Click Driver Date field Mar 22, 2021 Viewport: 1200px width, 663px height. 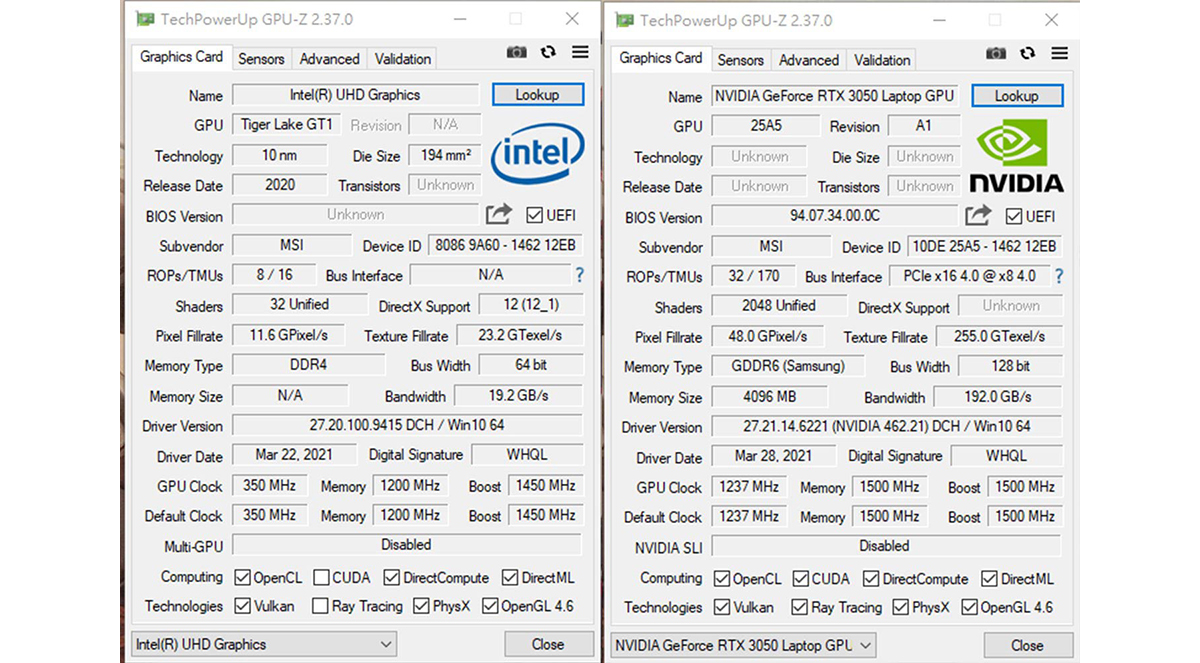click(x=294, y=455)
